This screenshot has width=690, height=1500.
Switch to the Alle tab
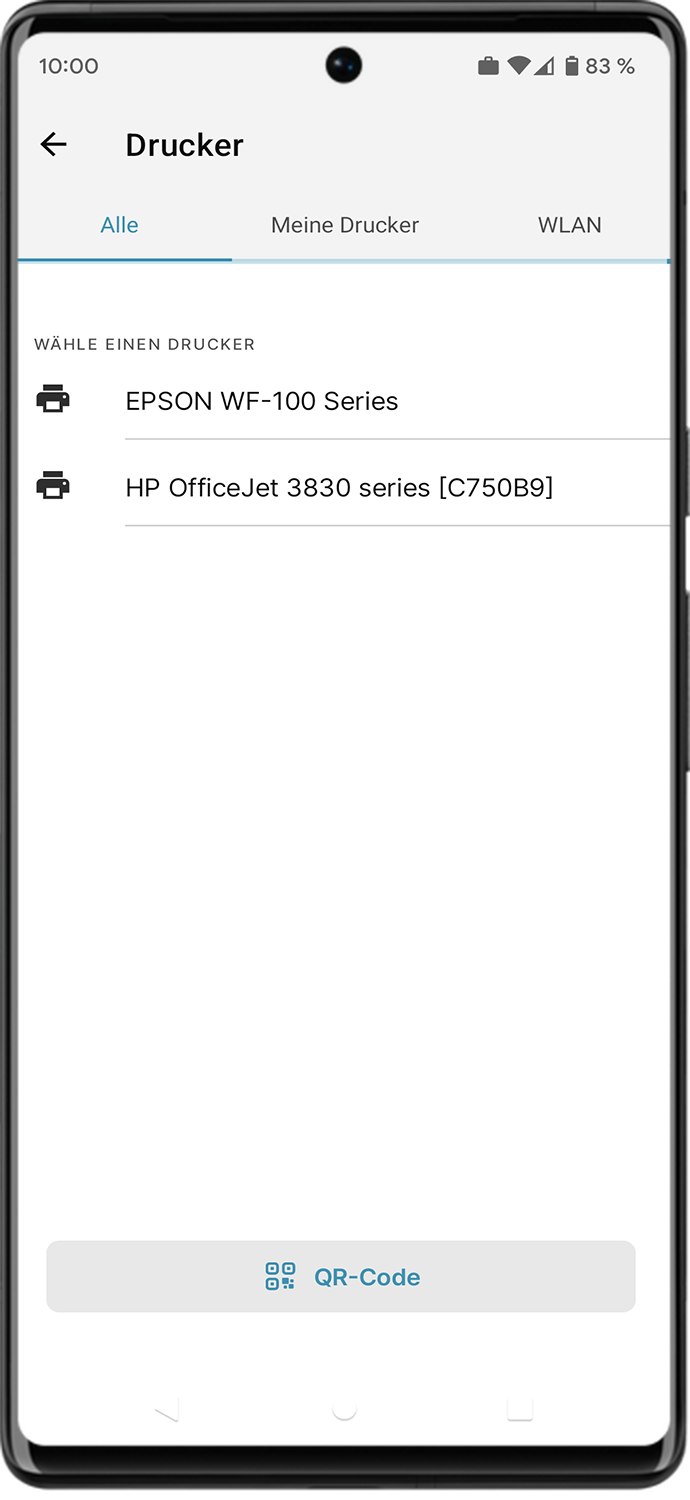click(x=119, y=225)
